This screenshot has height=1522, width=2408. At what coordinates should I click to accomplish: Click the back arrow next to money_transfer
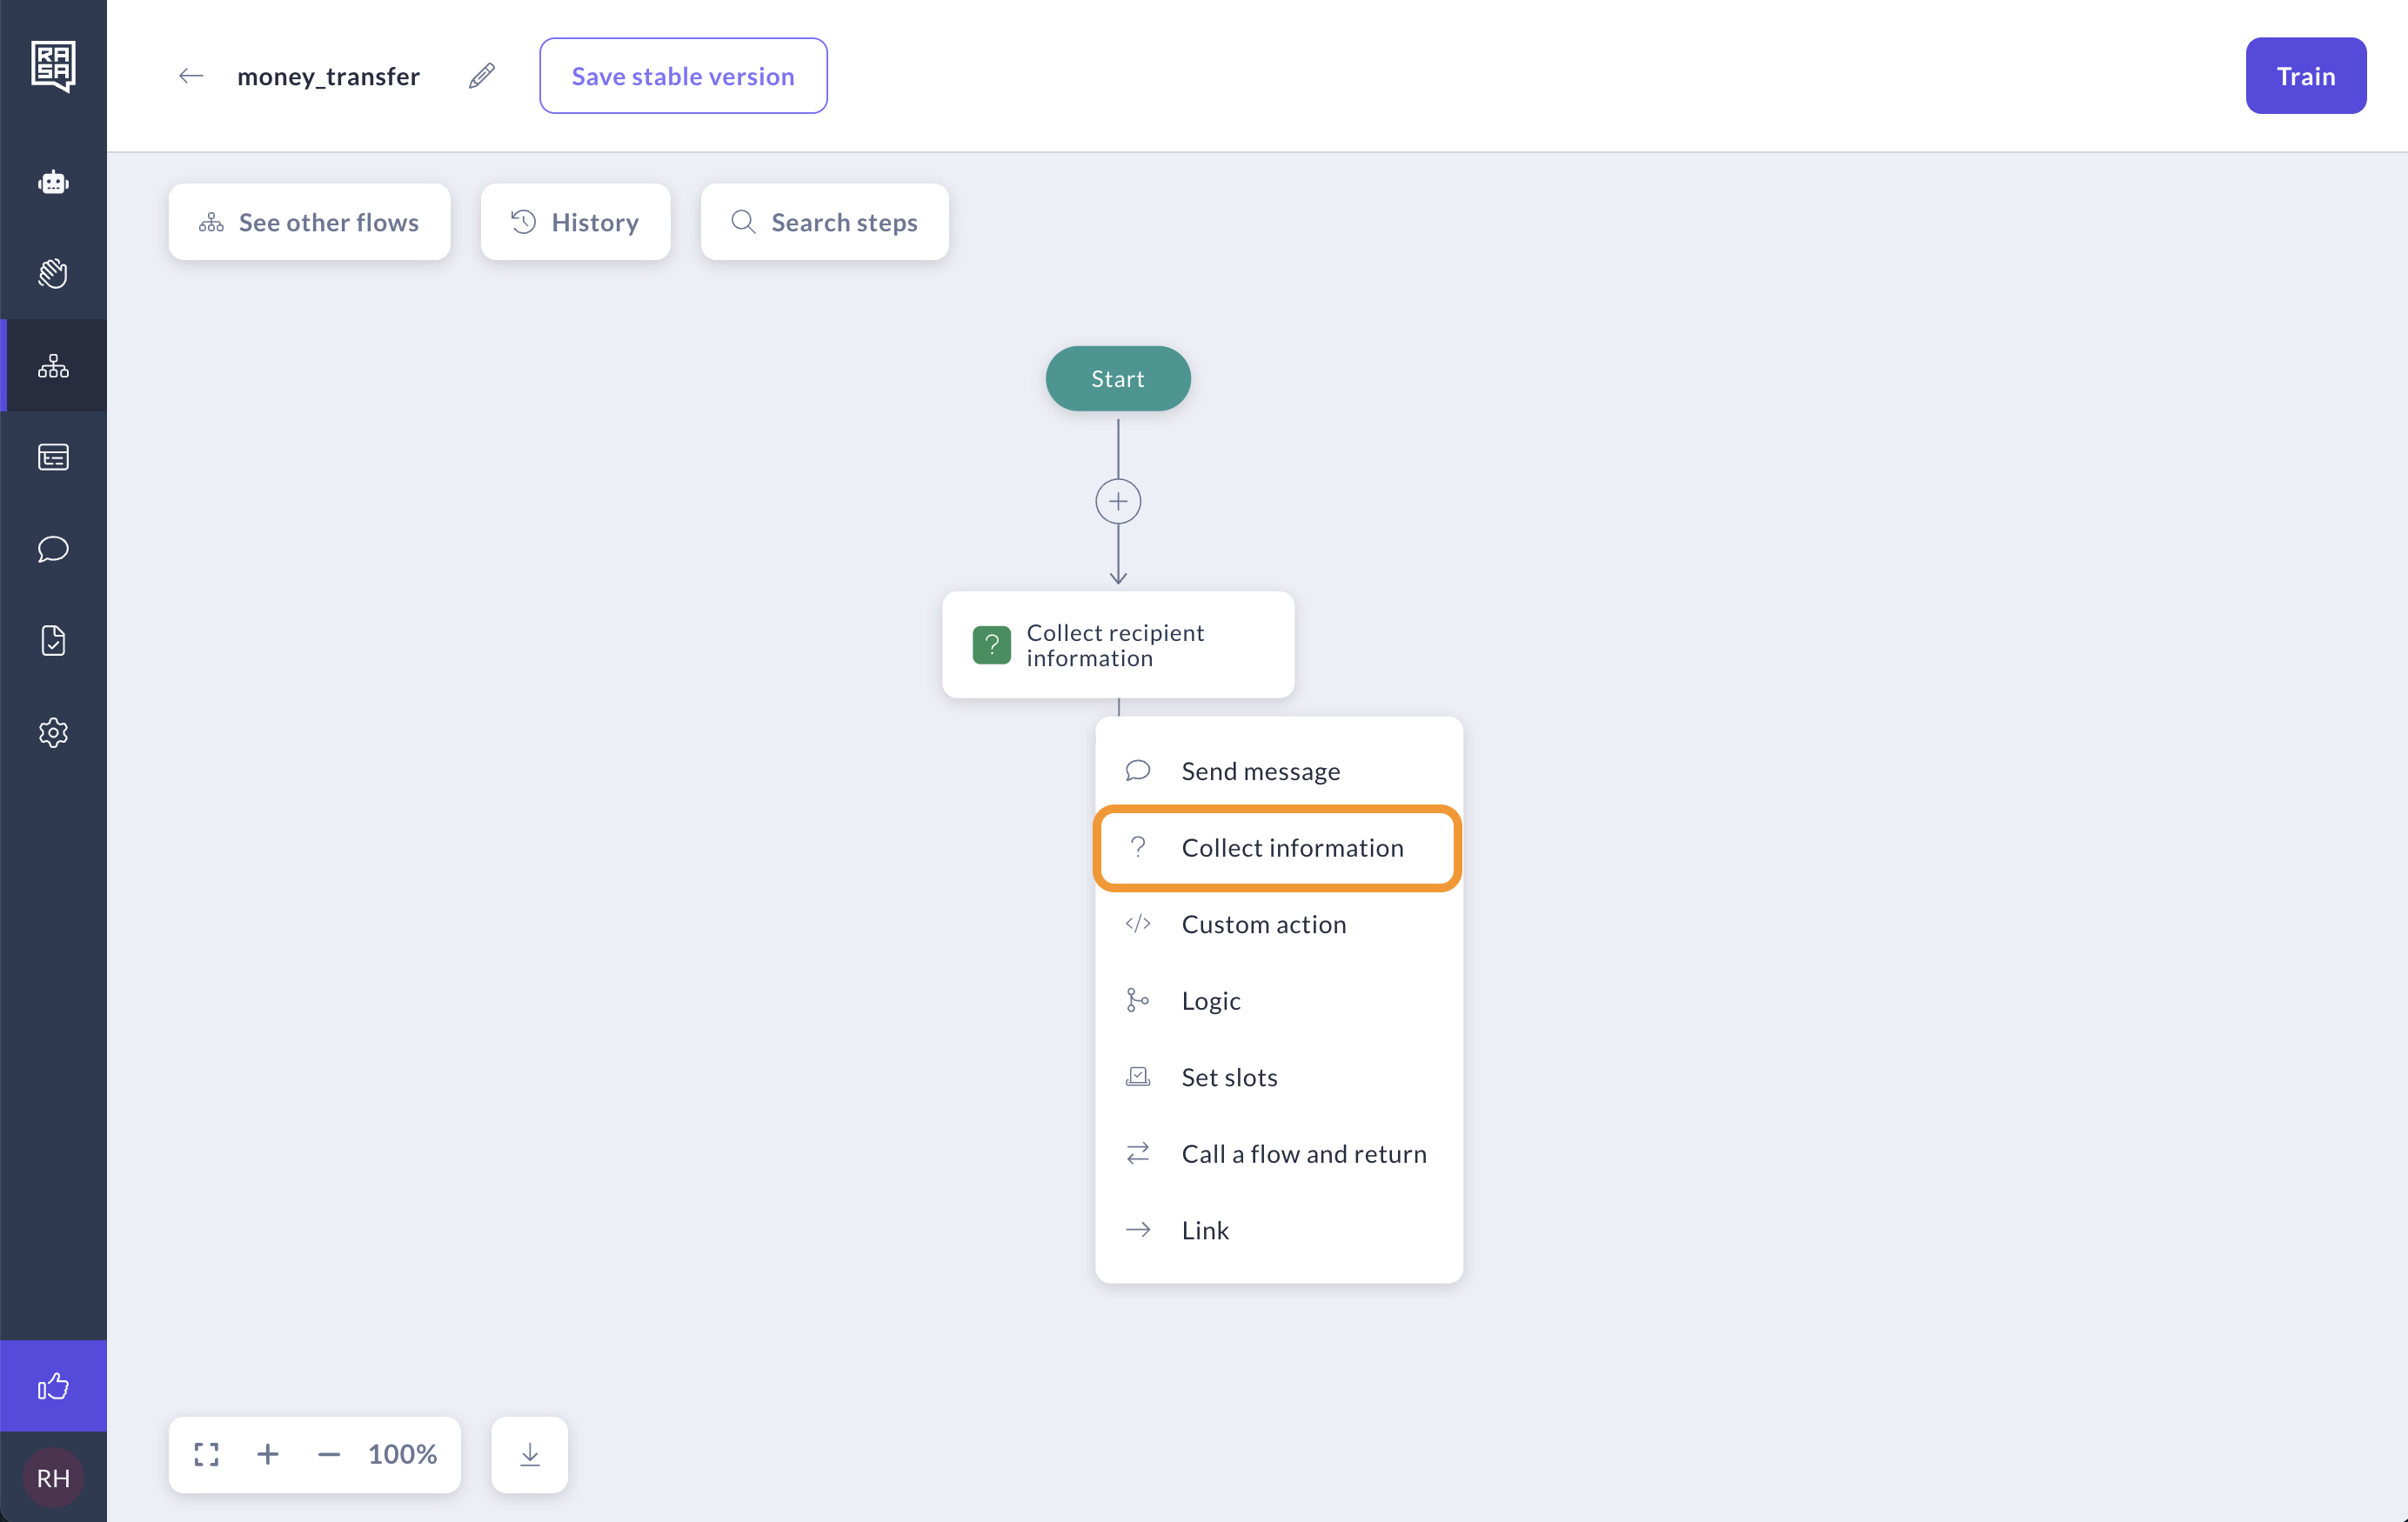190,76
